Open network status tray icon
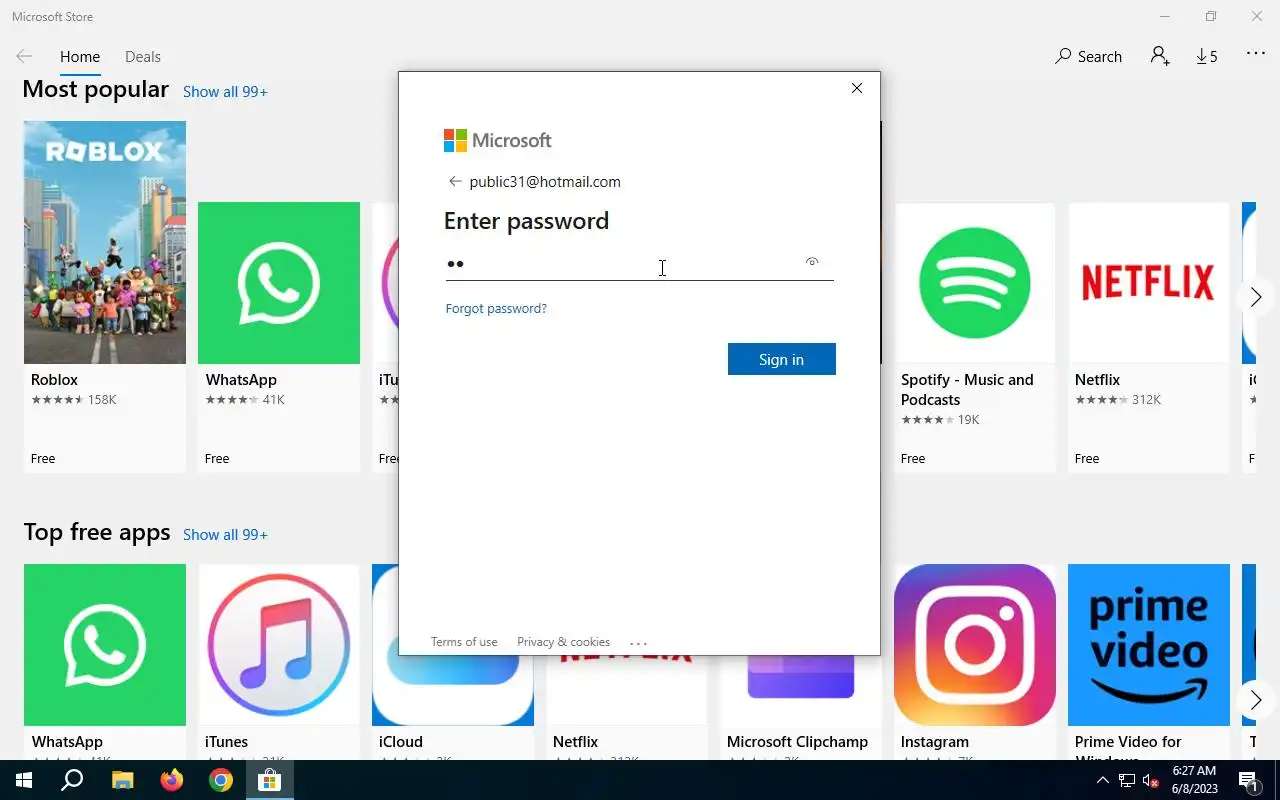The image size is (1280, 800). click(x=1127, y=781)
